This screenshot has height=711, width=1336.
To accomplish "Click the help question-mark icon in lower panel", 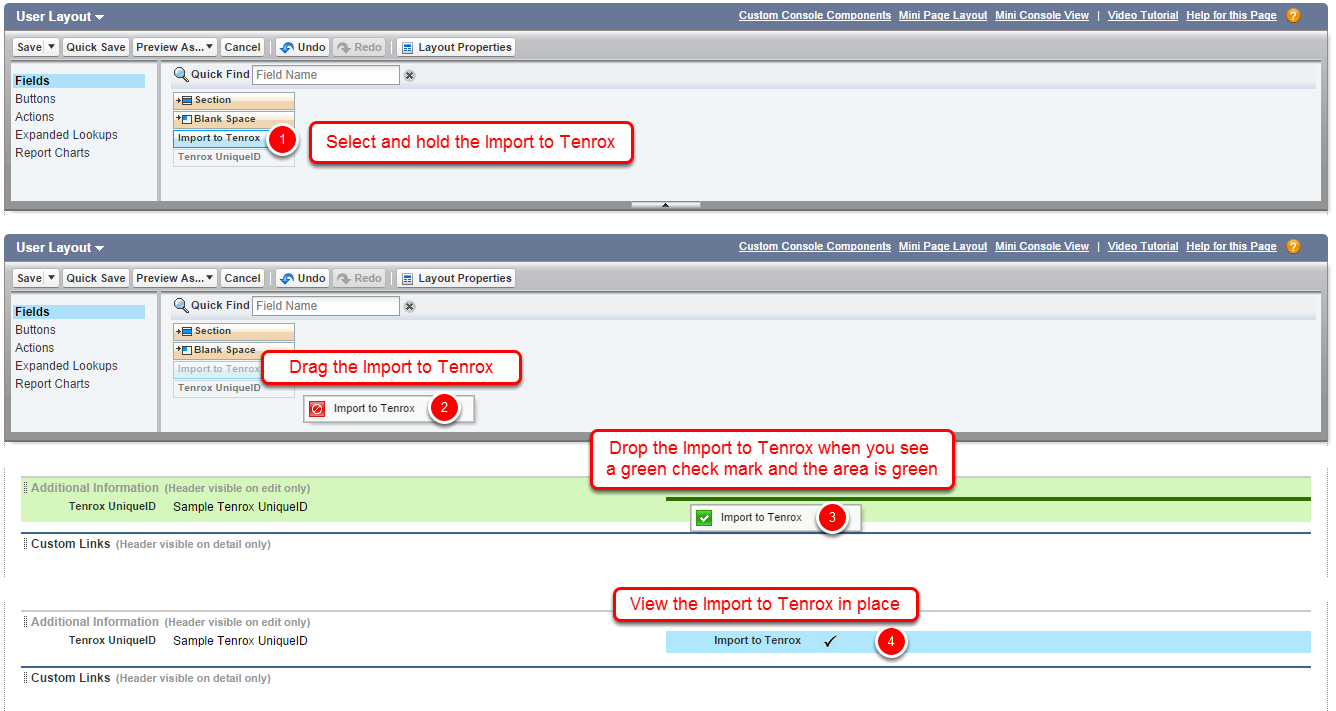I will [x=1293, y=247].
